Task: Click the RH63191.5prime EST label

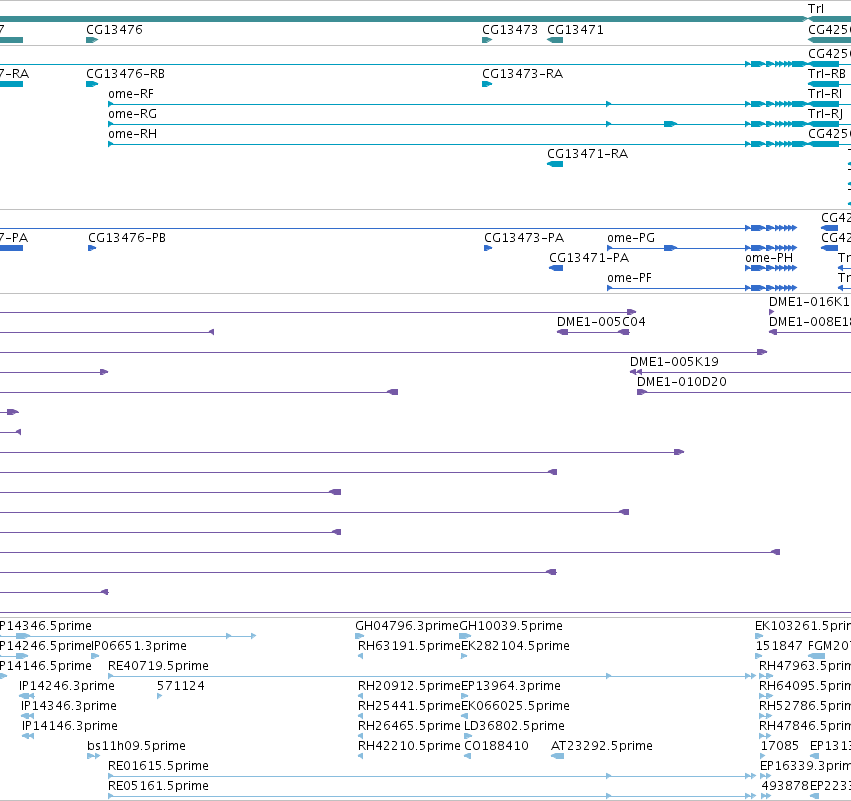Action: tap(409, 646)
